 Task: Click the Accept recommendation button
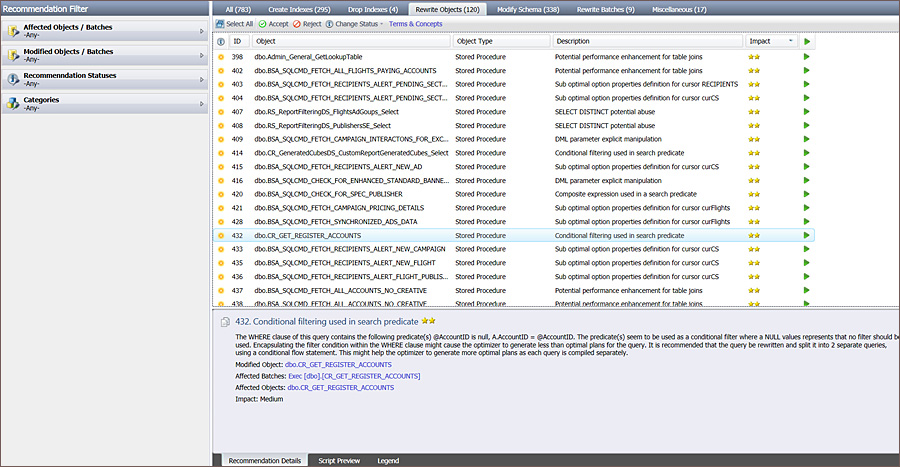pyautogui.click(x=273, y=24)
